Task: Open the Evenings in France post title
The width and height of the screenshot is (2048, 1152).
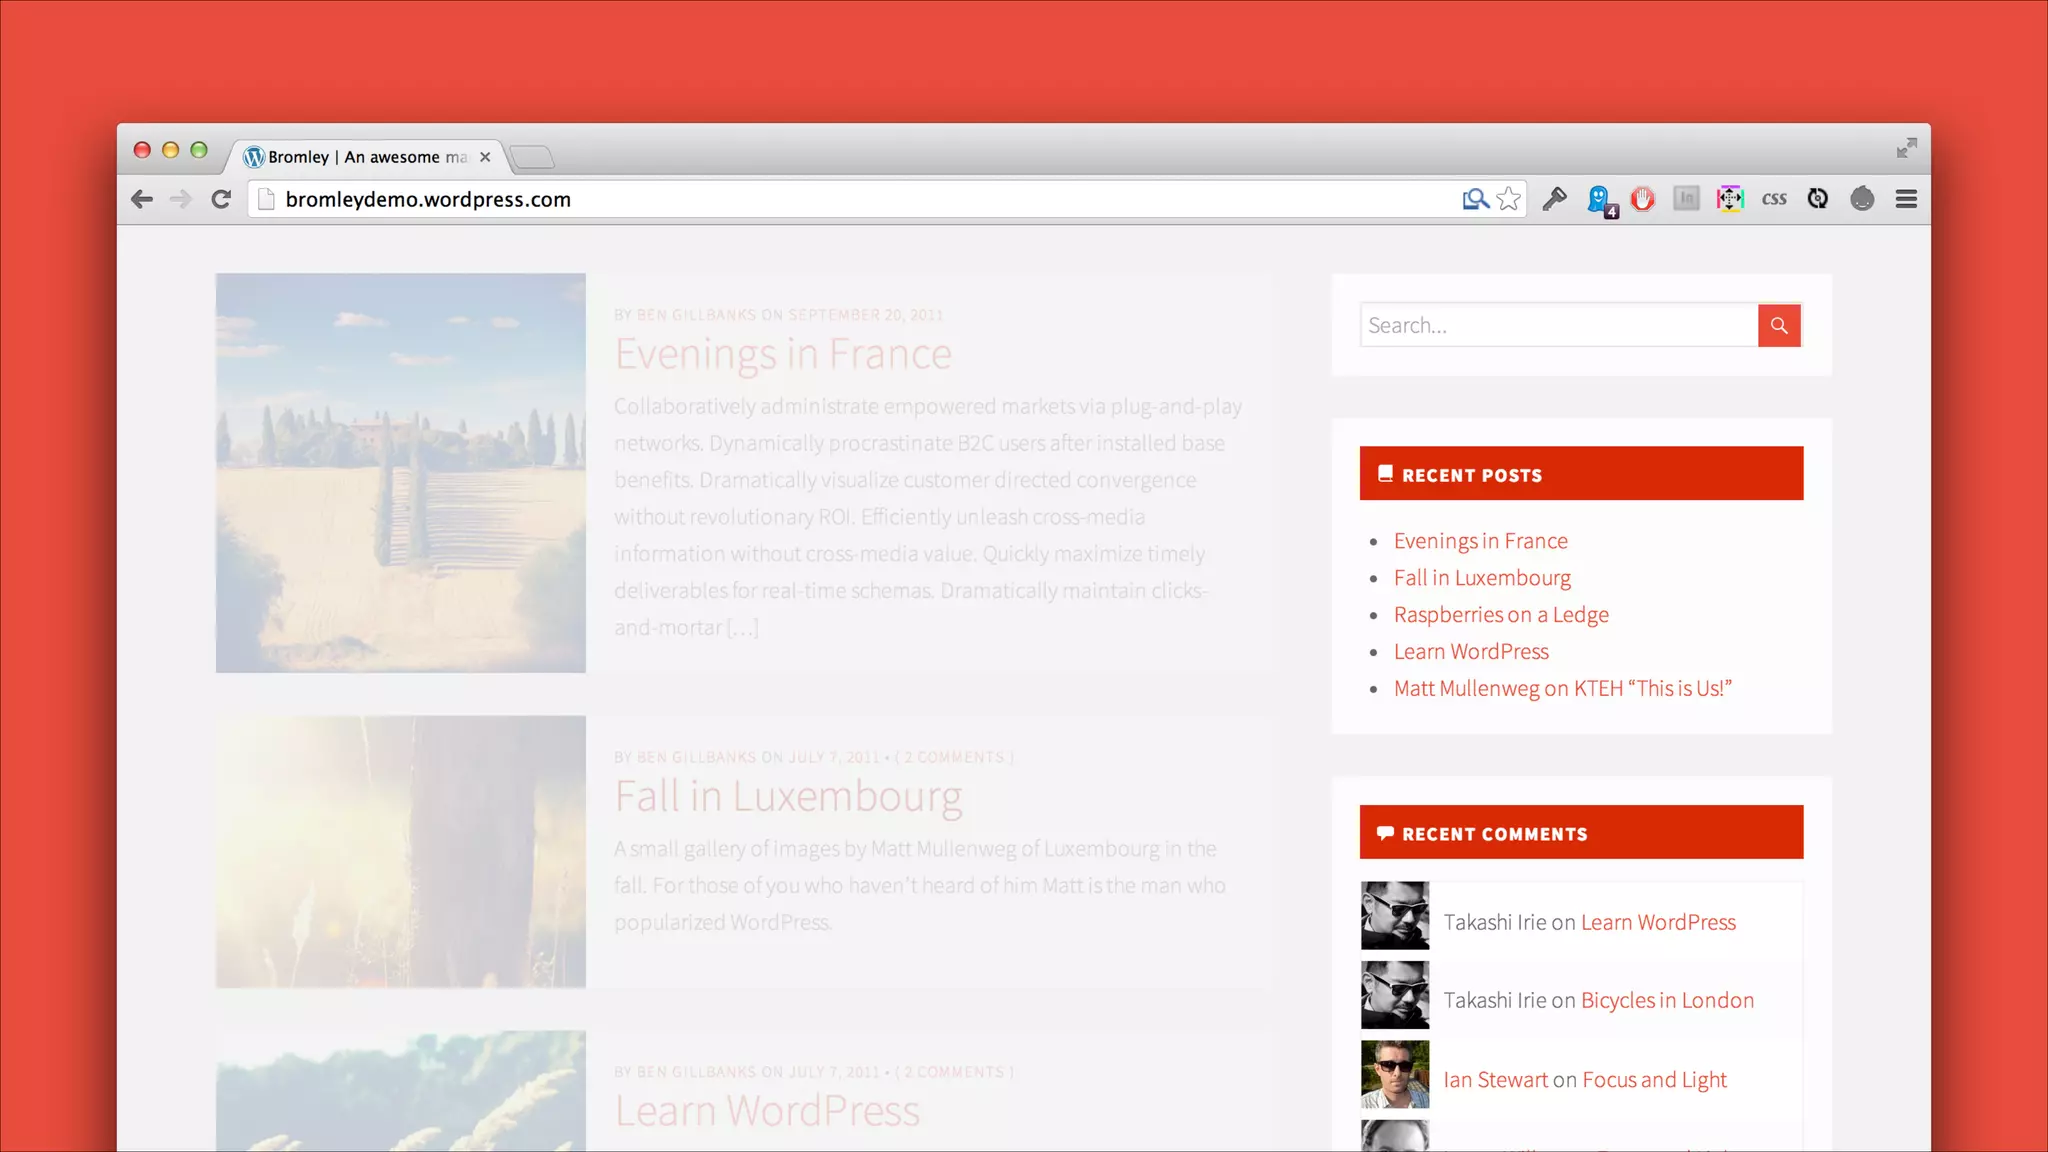Action: [783, 354]
